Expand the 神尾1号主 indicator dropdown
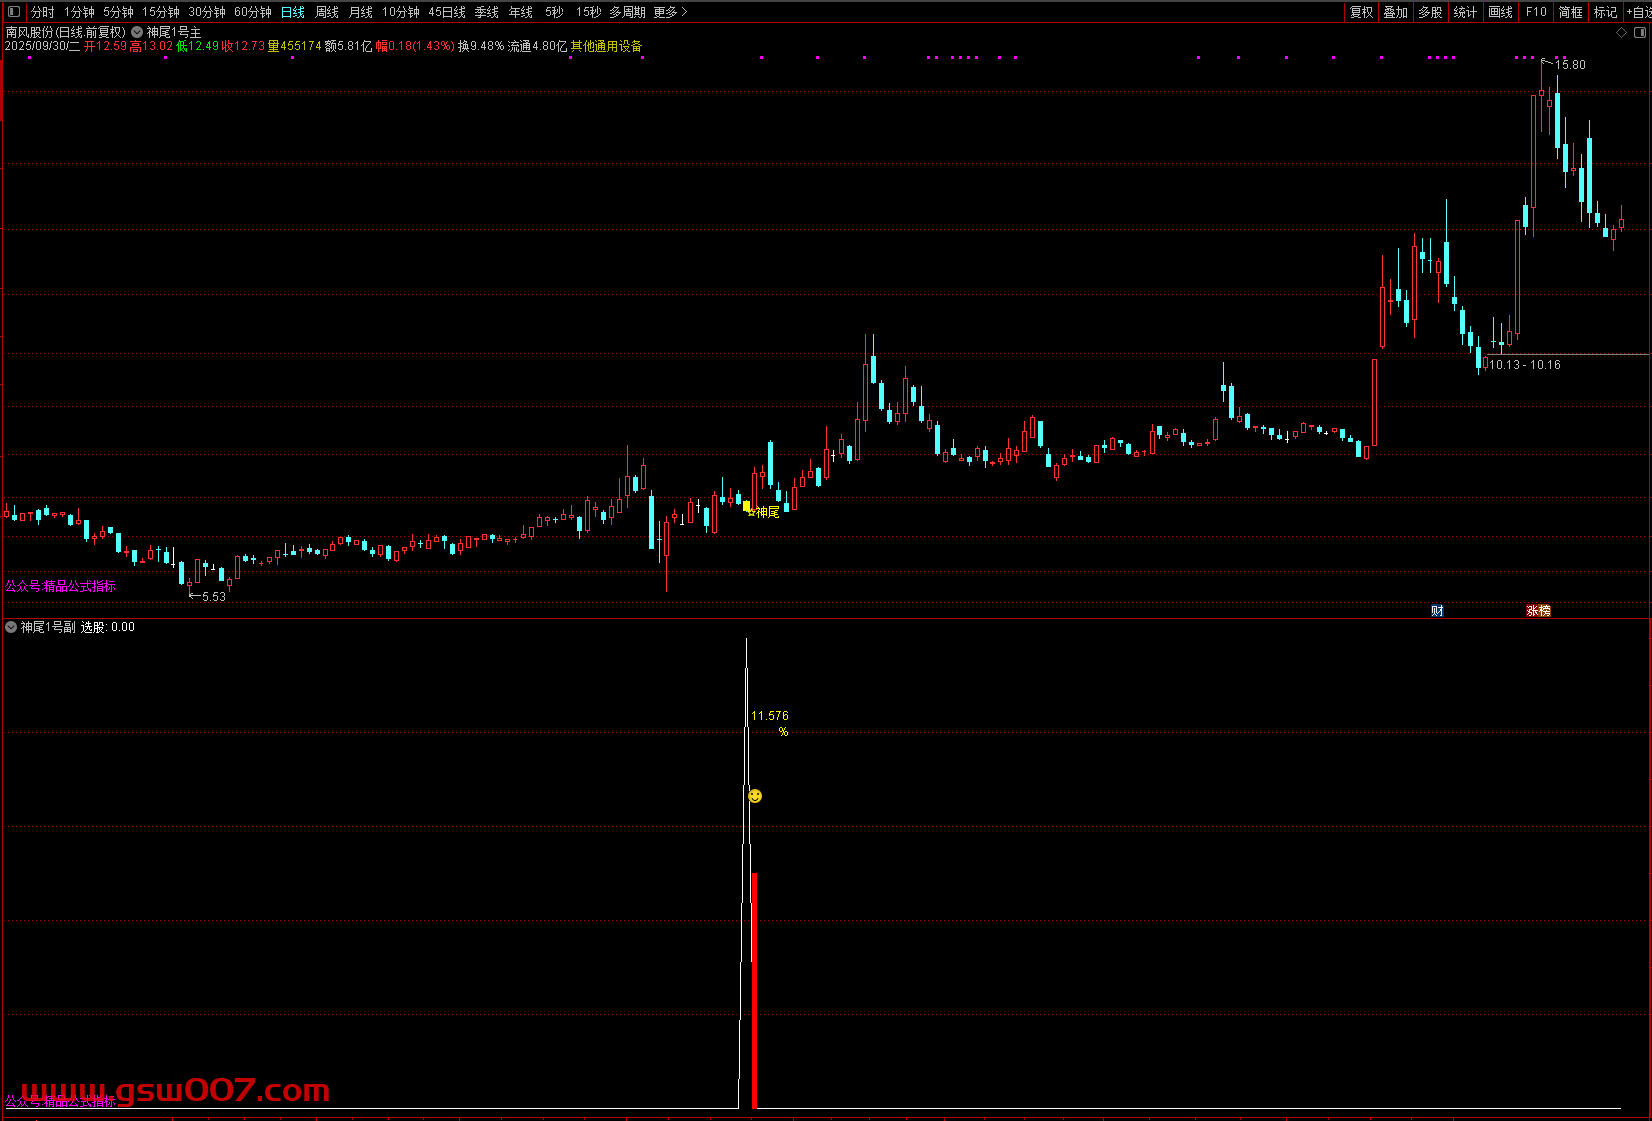 pos(137,32)
